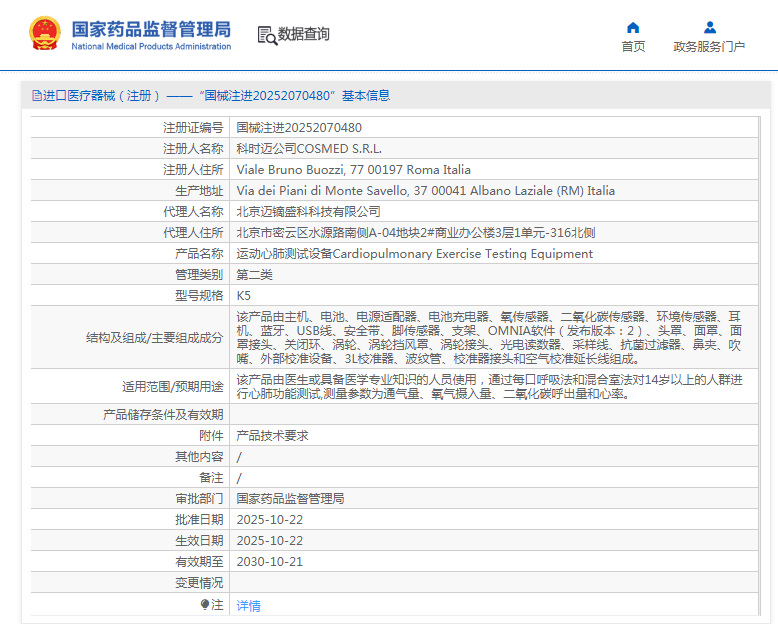Click the 适用范围 intended use paragraph
The width and height of the screenshot is (778, 624).
pyautogui.click(x=489, y=386)
